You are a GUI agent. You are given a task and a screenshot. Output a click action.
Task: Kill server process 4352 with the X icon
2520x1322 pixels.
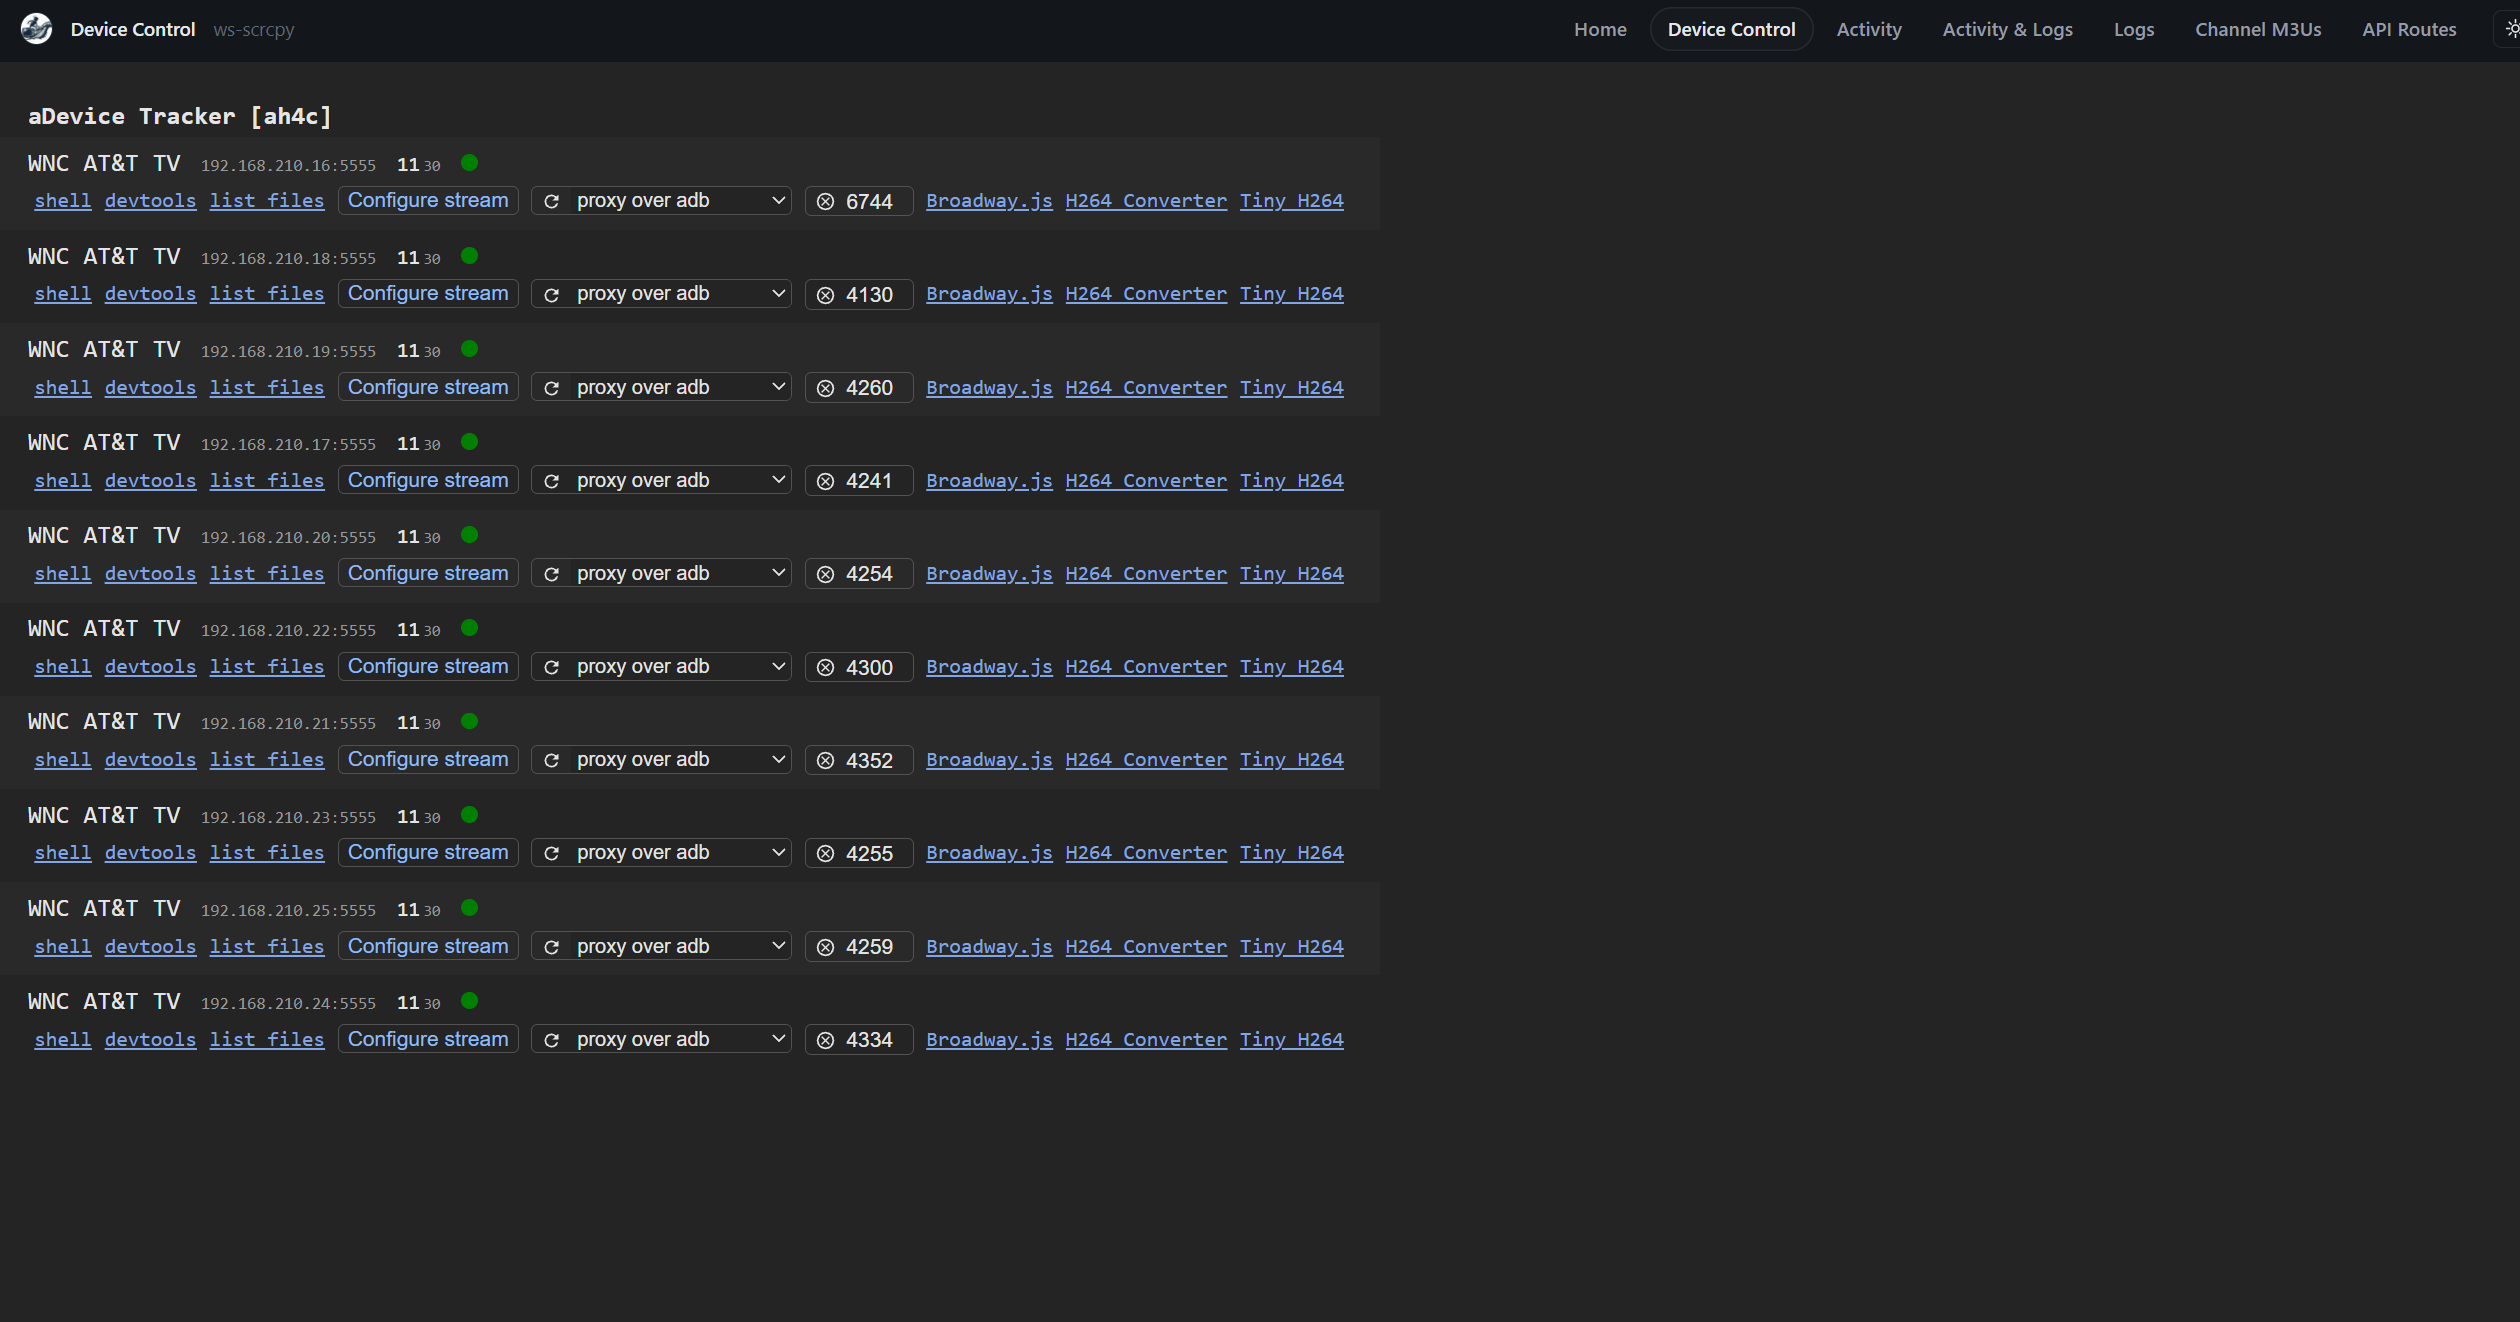(x=825, y=760)
